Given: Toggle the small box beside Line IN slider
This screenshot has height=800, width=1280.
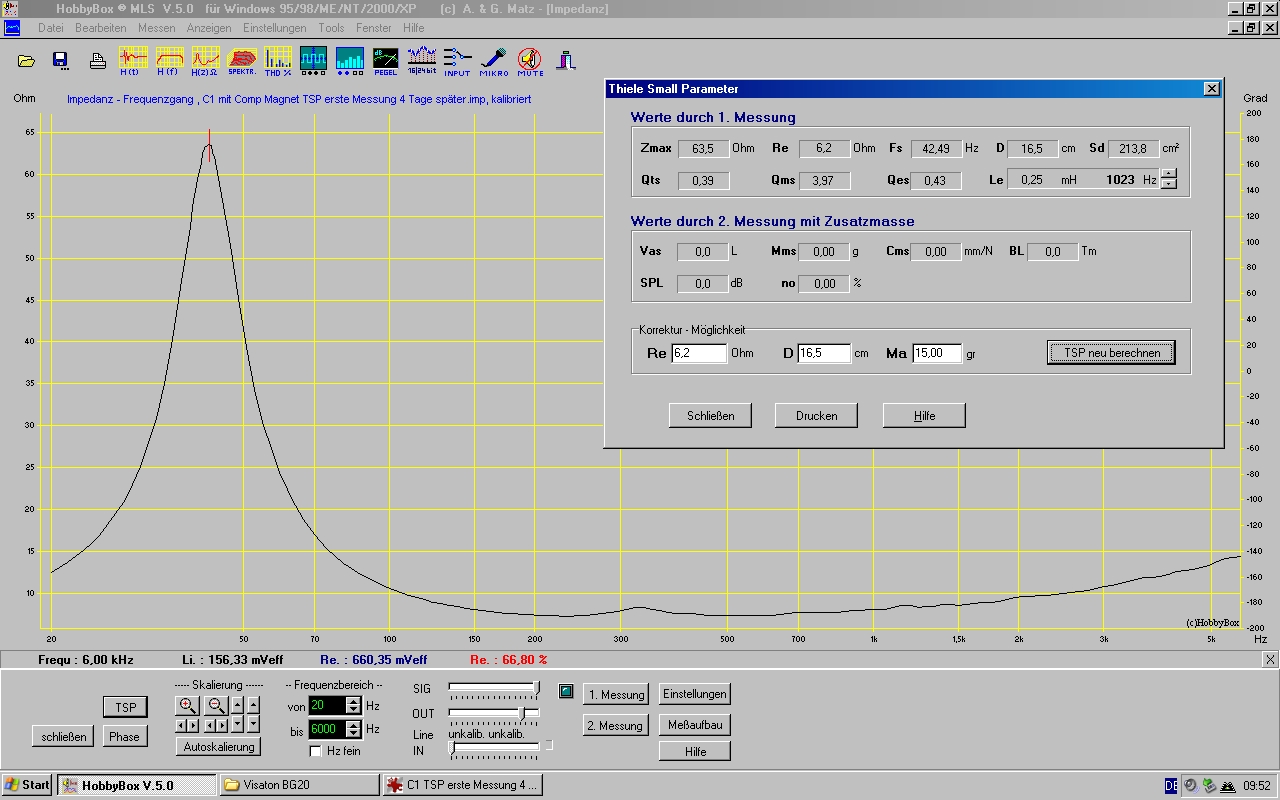Looking at the screenshot, I should pos(548,745).
